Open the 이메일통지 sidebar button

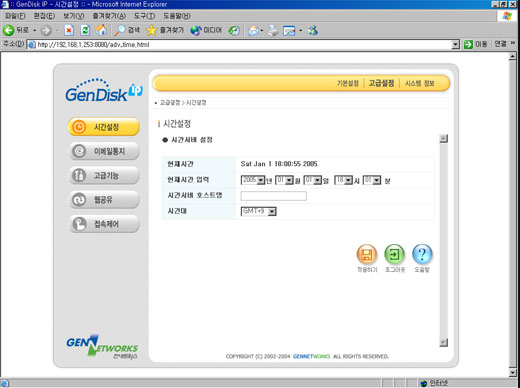pos(104,151)
